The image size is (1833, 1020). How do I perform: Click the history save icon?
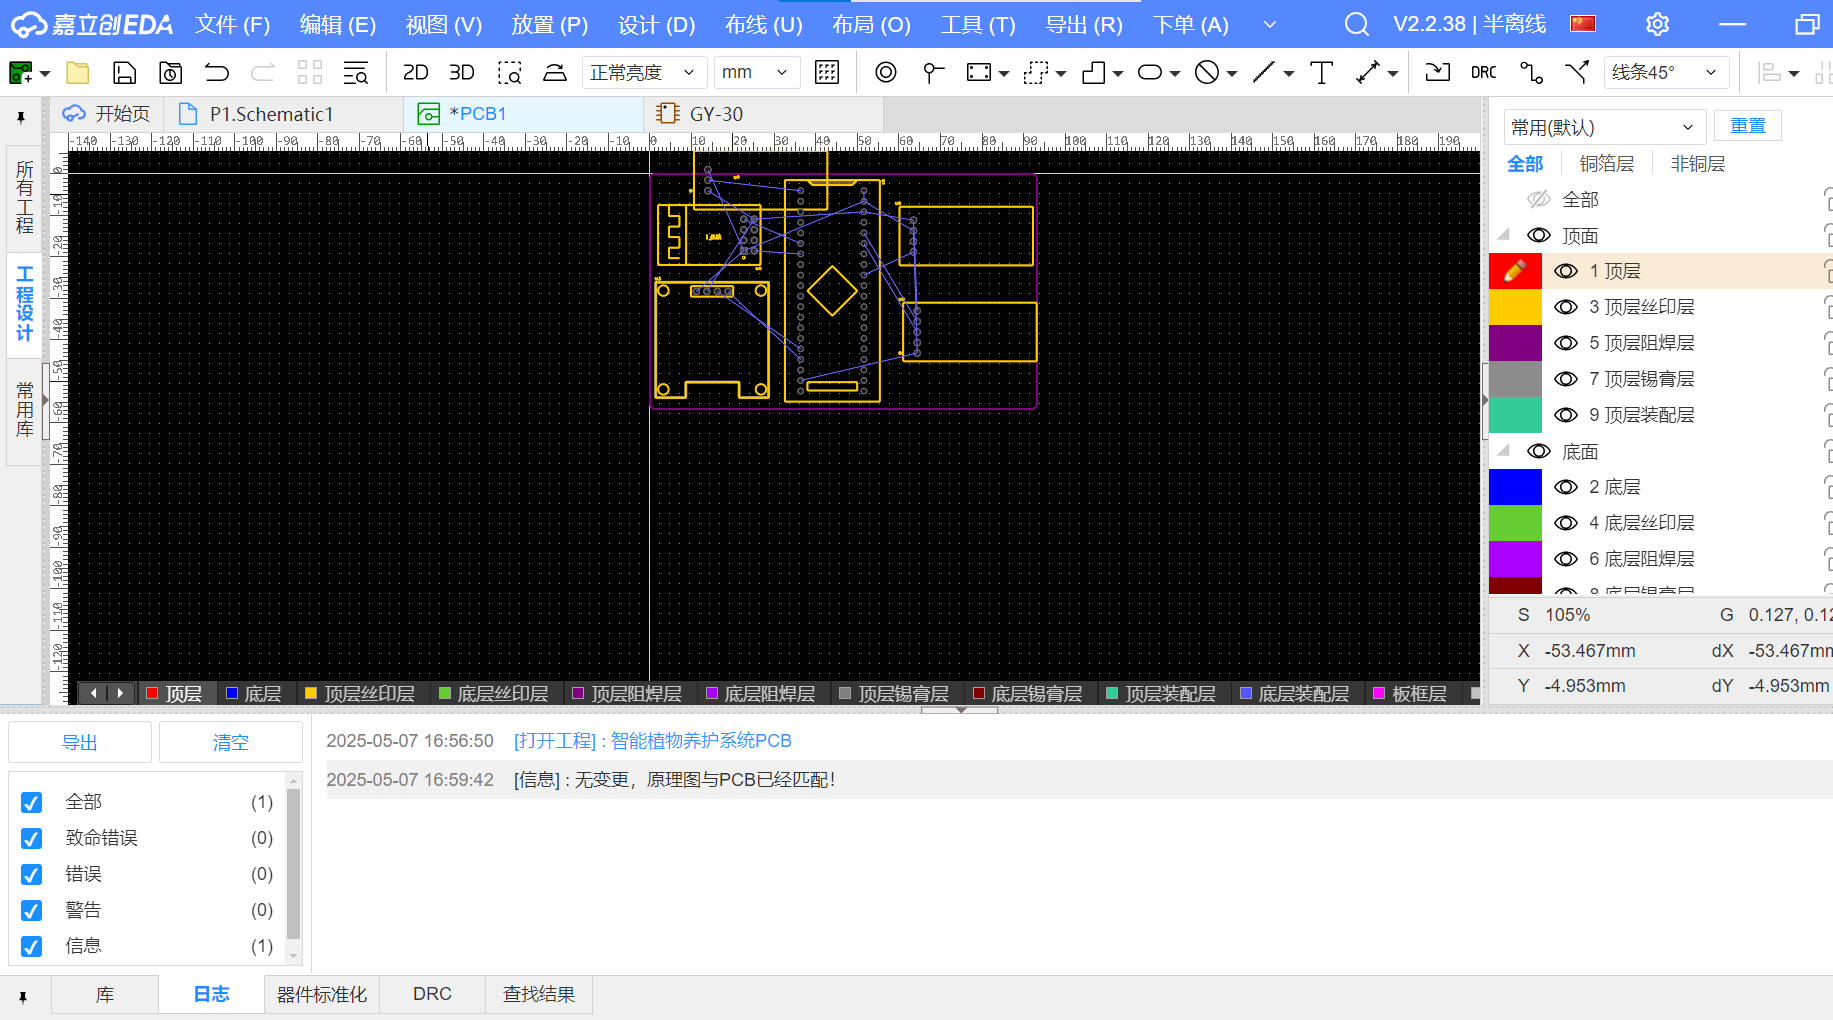coord(170,72)
